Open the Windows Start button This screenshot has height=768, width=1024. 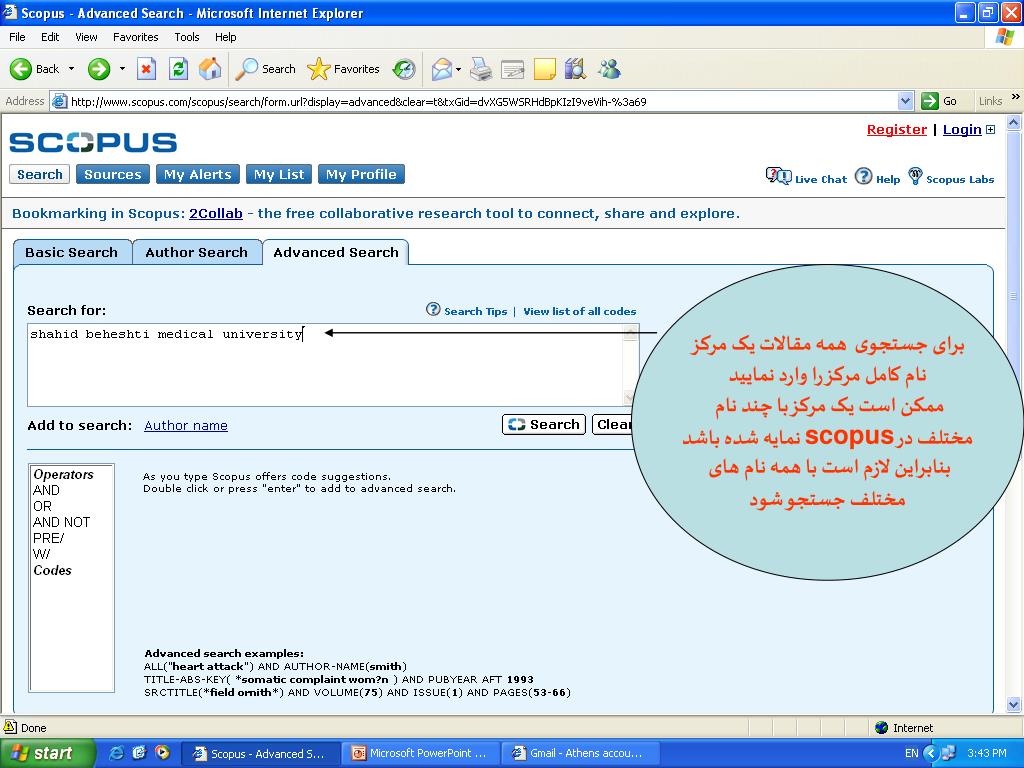pyautogui.click(x=46, y=753)
